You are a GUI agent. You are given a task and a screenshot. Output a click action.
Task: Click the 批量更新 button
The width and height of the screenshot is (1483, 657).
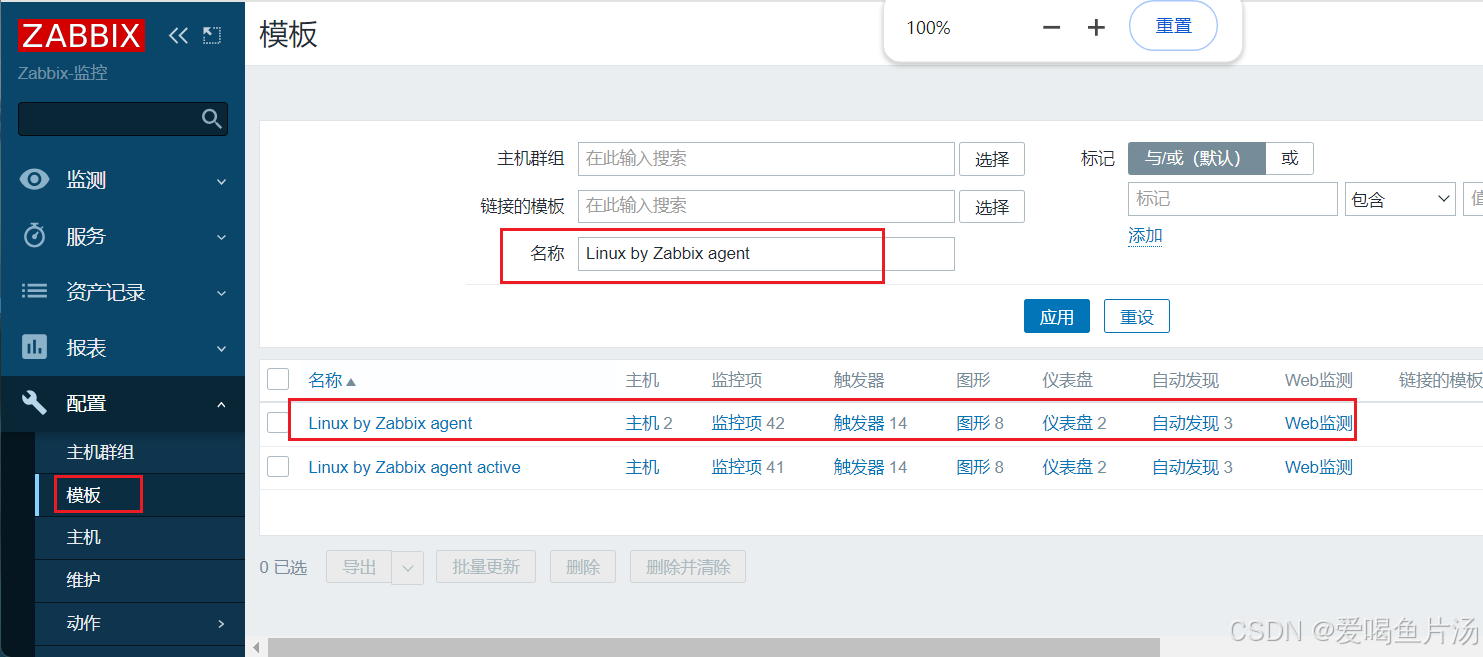point(485,567)
